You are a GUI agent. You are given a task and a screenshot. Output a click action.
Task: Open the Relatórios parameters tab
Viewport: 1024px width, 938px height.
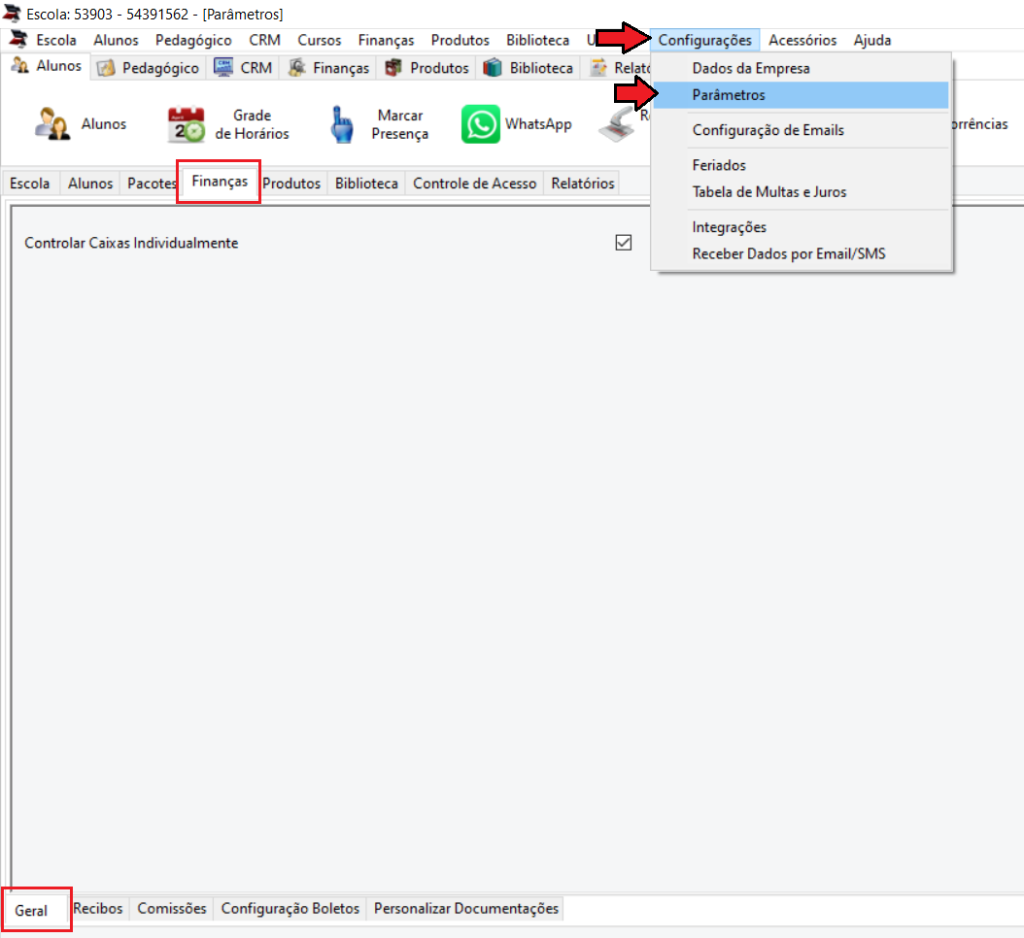click(583, 184)
